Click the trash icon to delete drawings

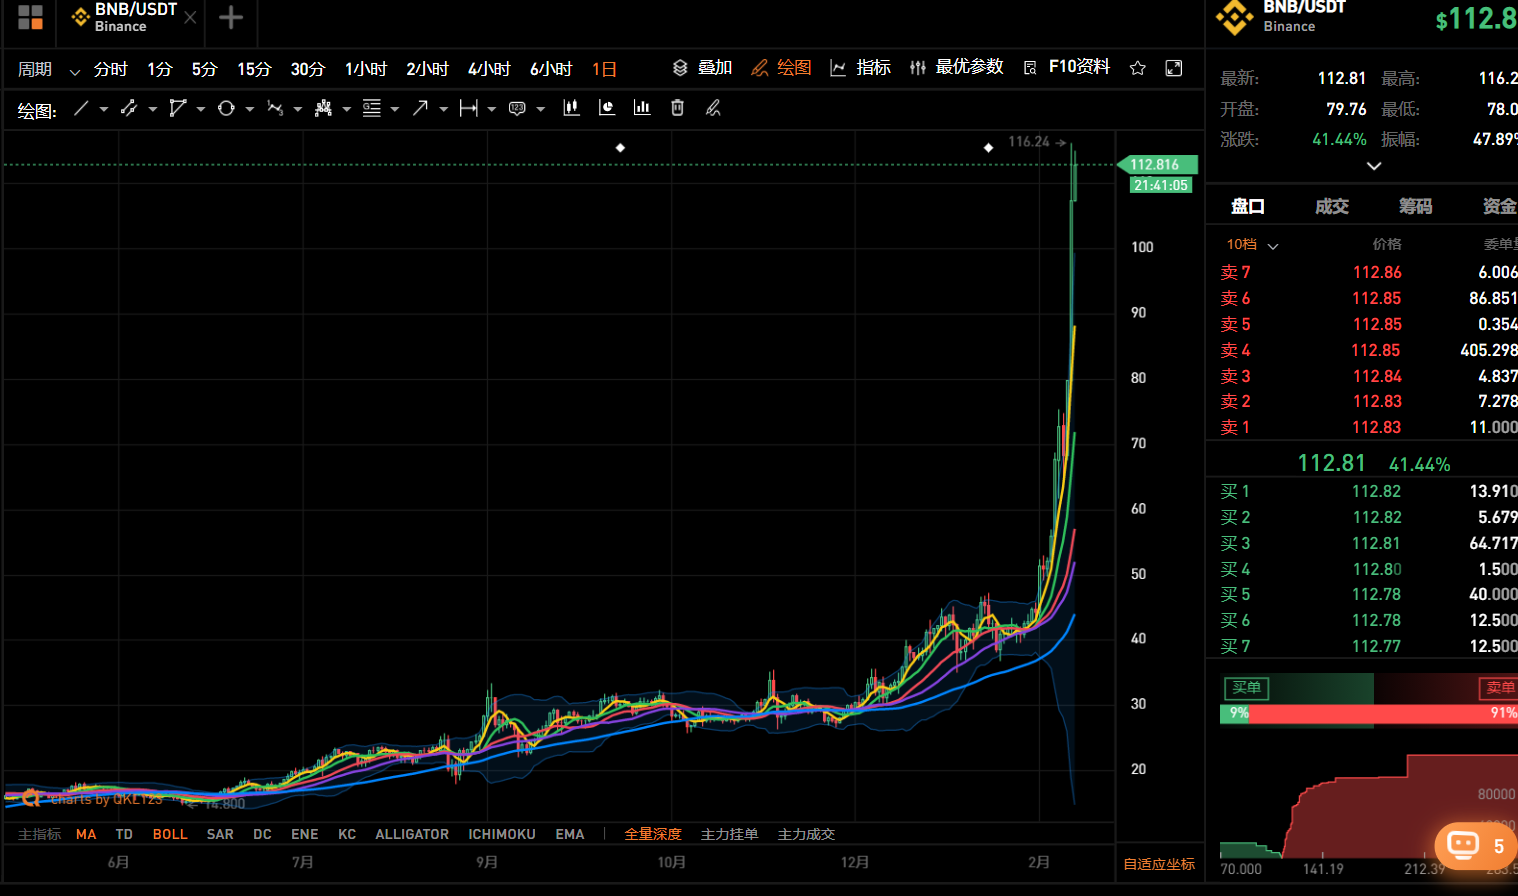click(677, 108)
